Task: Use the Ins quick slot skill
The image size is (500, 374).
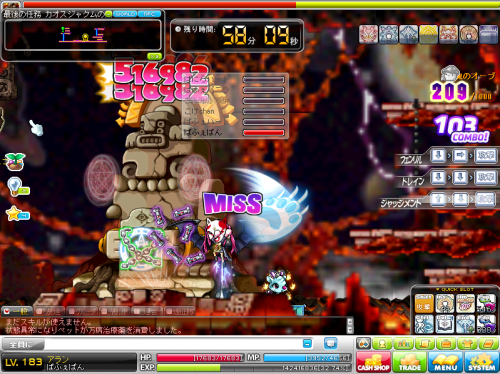Action: 445,303
